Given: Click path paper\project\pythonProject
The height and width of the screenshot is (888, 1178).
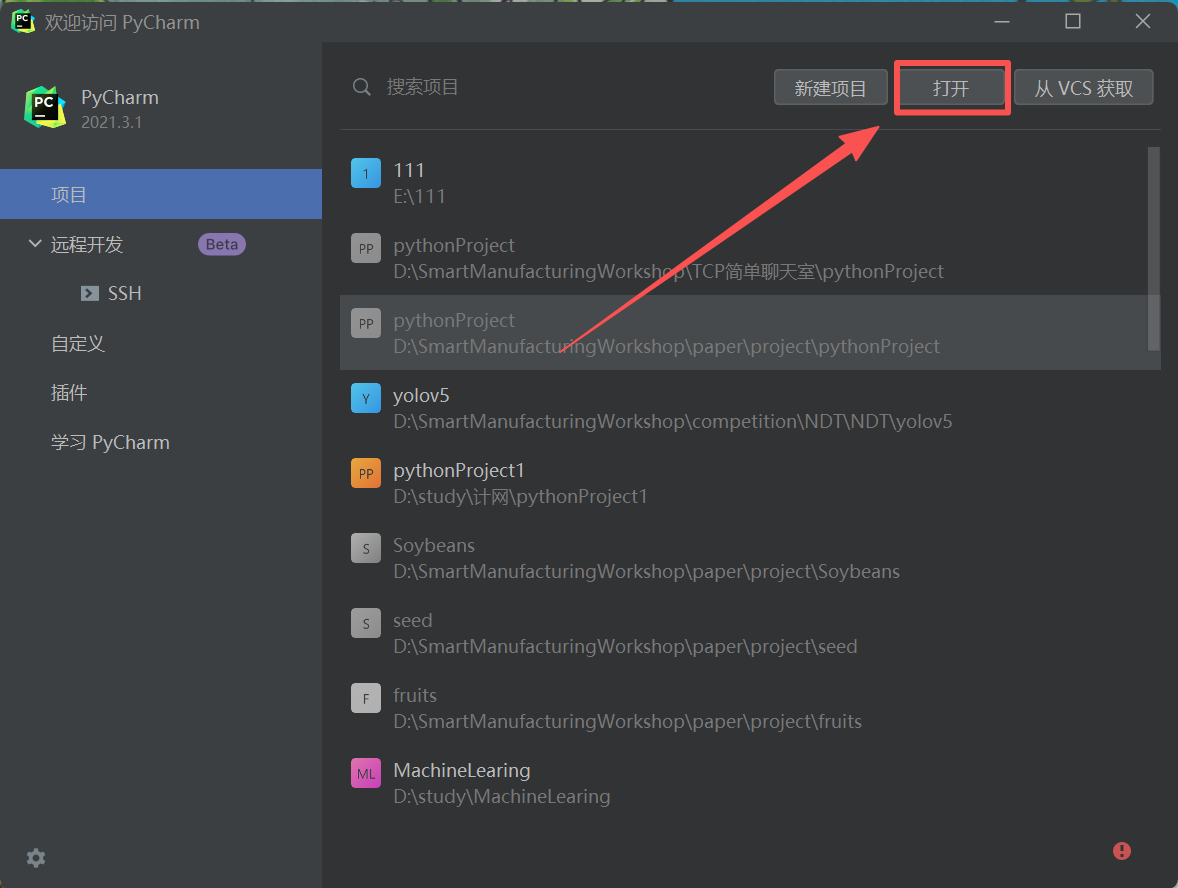Looking at the screenshot, I should point(666,346).
